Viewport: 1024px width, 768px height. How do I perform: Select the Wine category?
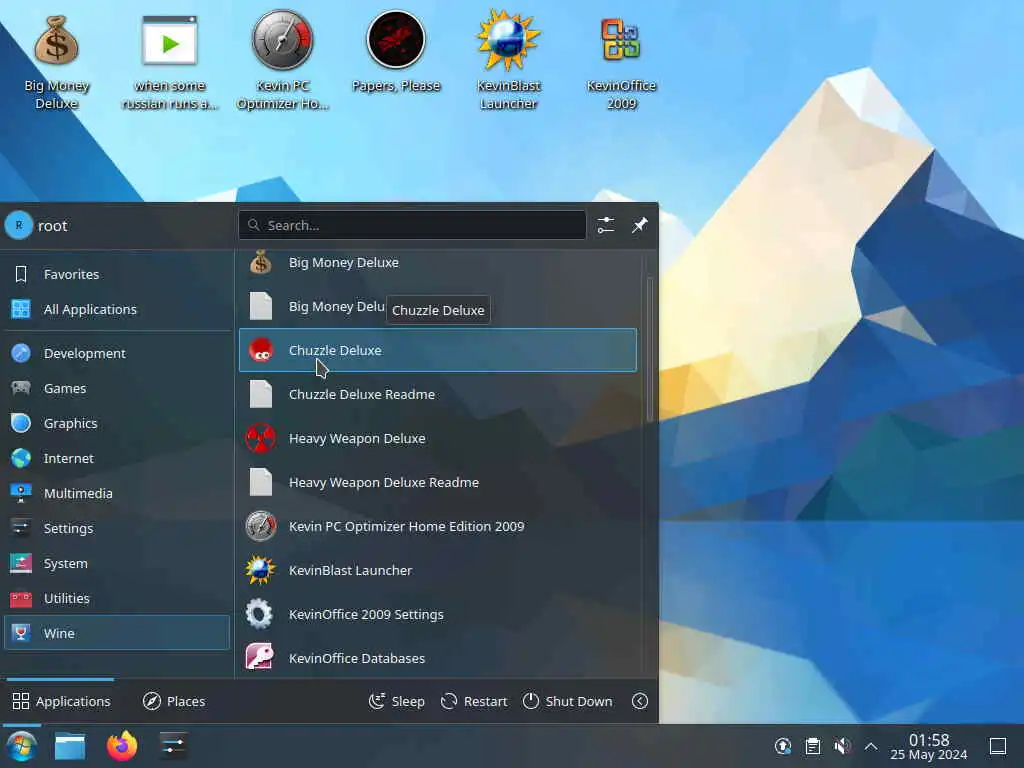[x=117, y=633]
